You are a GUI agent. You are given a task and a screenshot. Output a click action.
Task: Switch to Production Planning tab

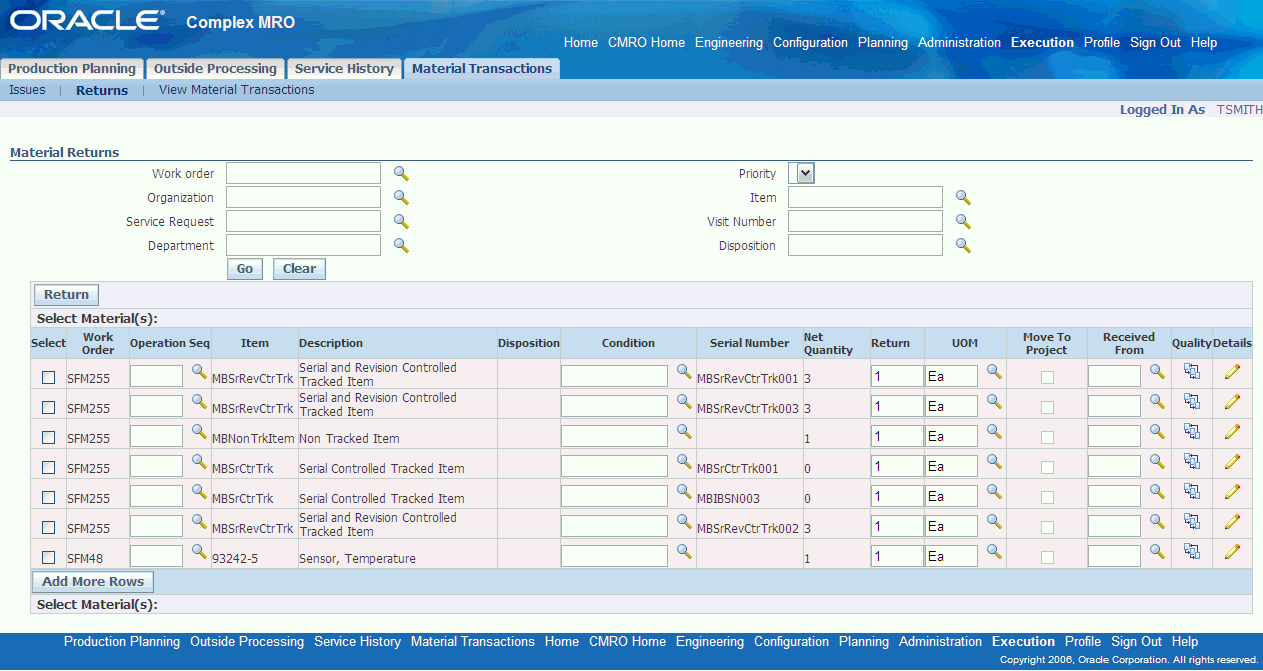click(72, 69)
